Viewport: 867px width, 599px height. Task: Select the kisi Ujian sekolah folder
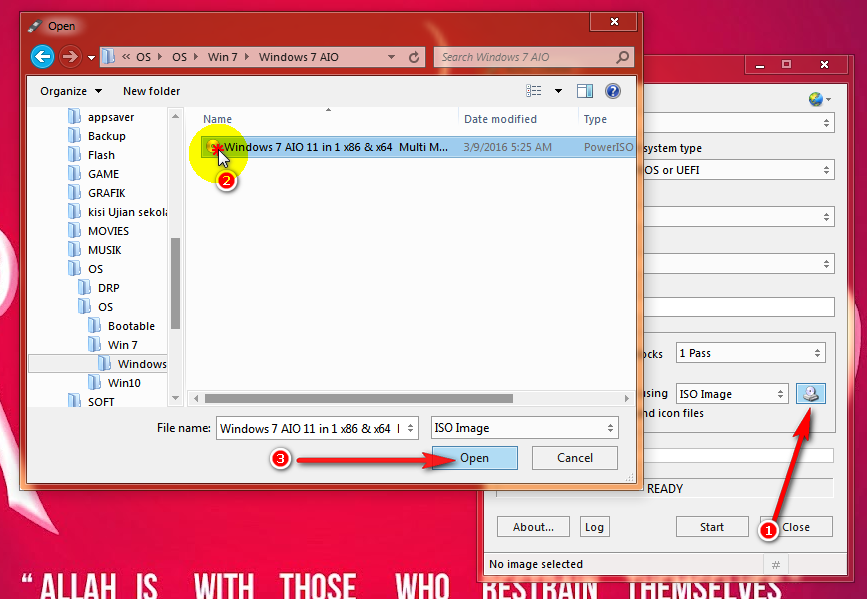[127, 212]
